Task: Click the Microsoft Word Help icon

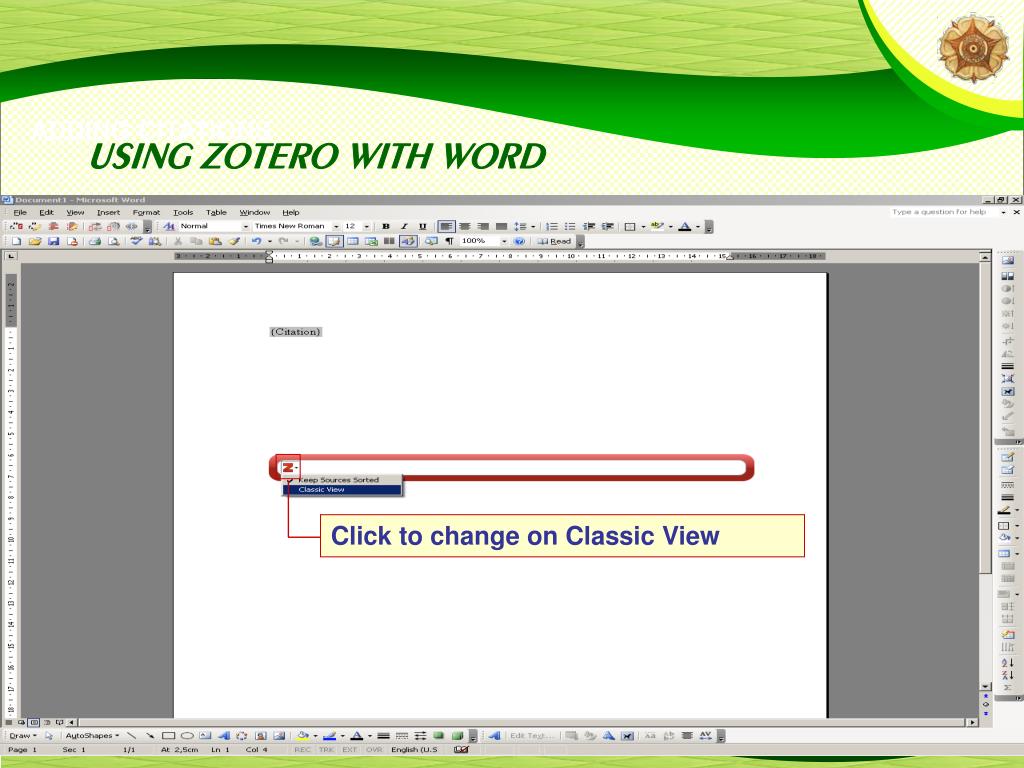Action: click(519, 242)
